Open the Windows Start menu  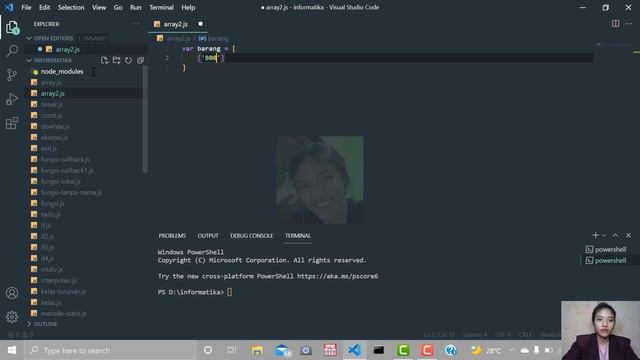tap(12, 350)
